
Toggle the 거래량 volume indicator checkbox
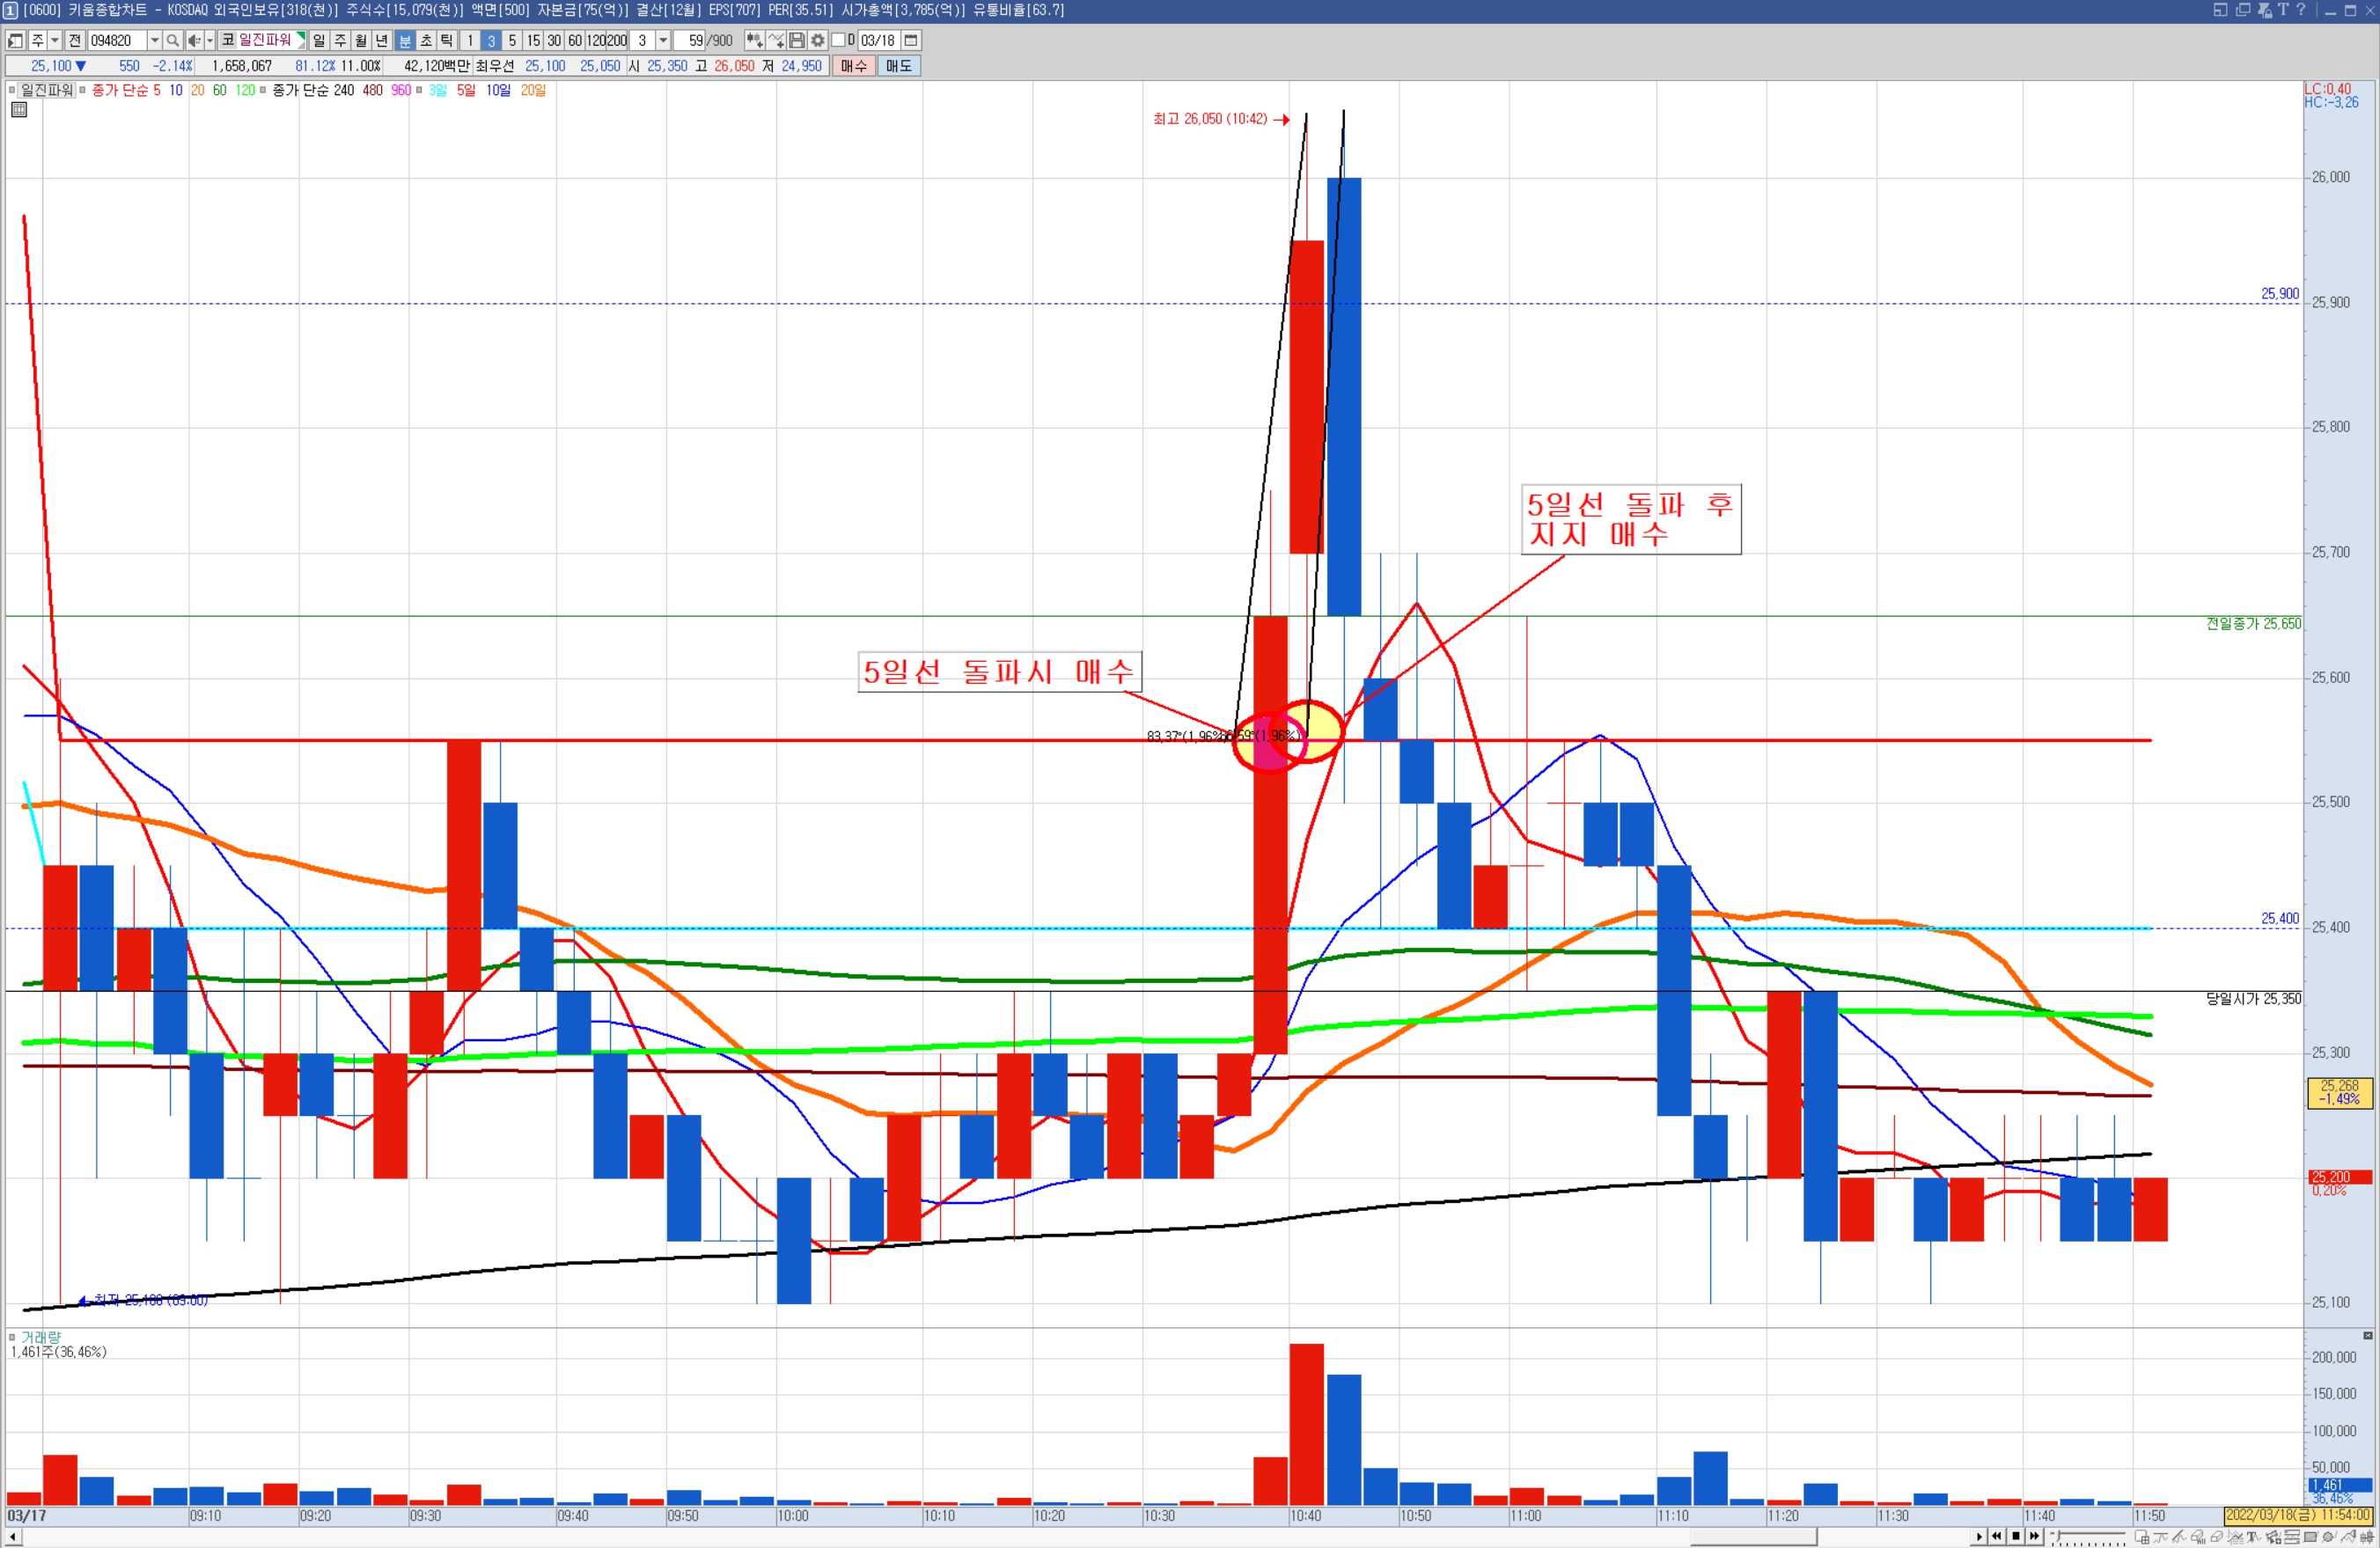12,1337
